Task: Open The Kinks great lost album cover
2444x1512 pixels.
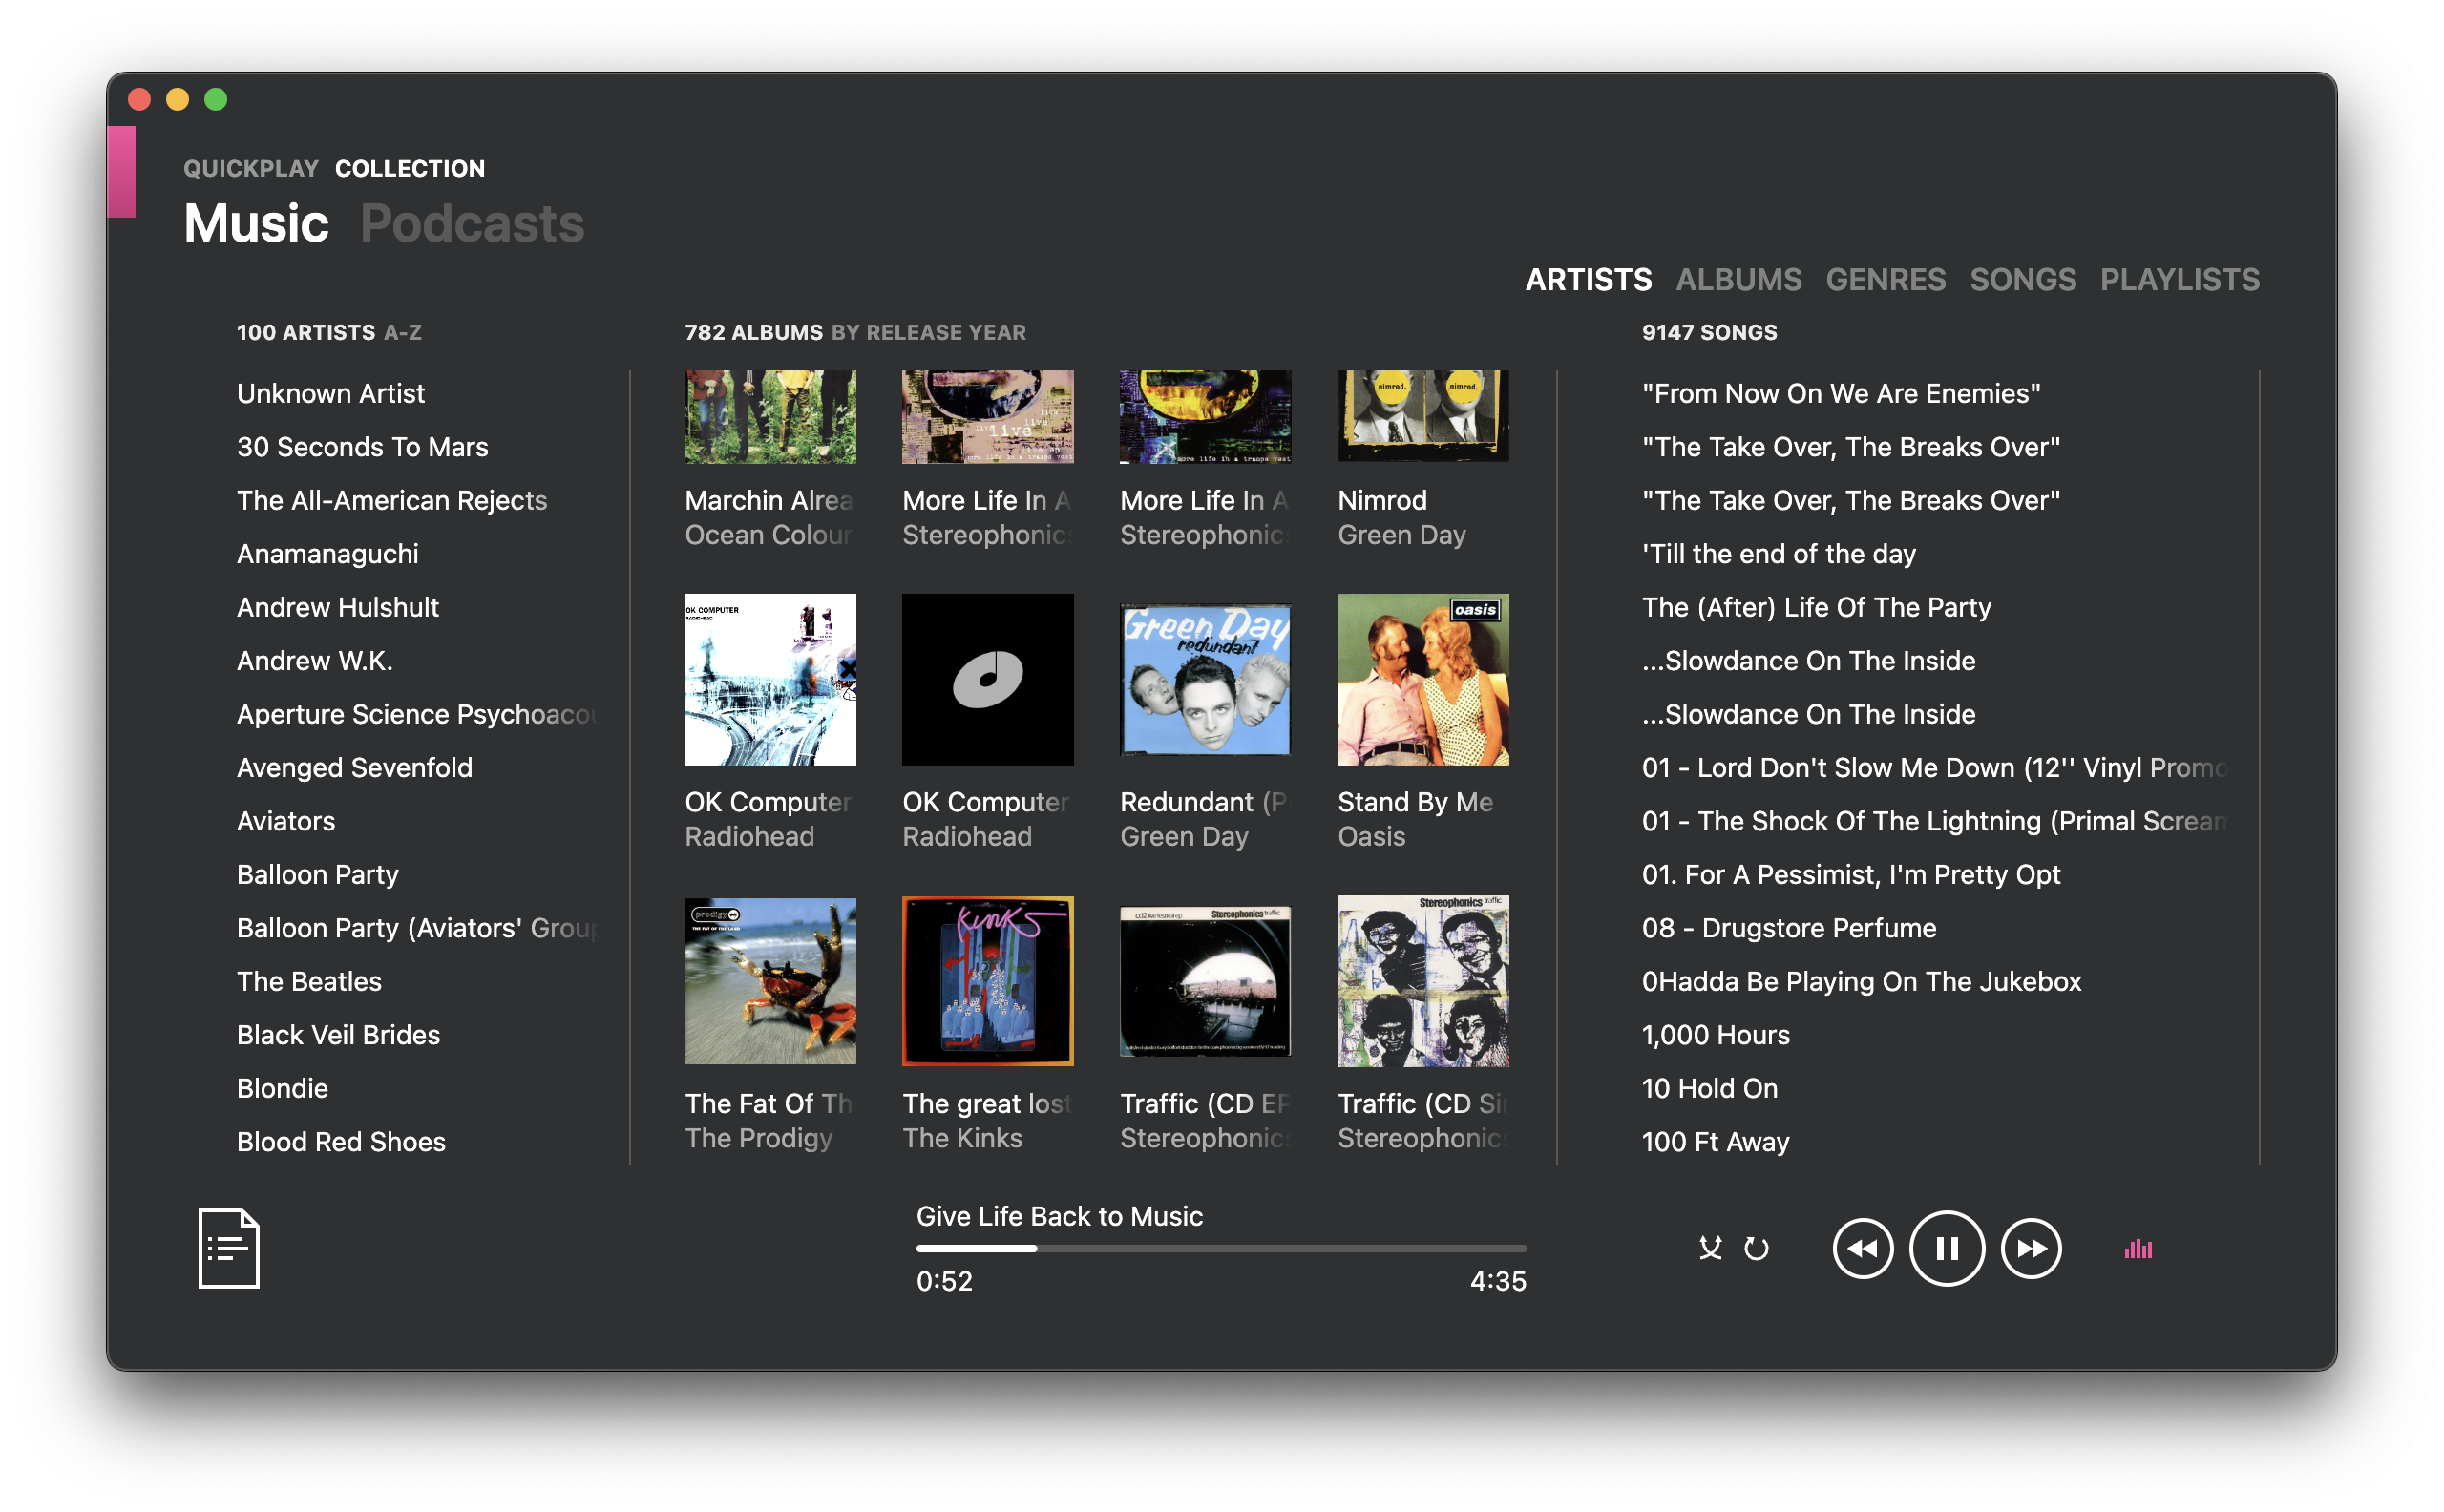Action: (988, 981)
